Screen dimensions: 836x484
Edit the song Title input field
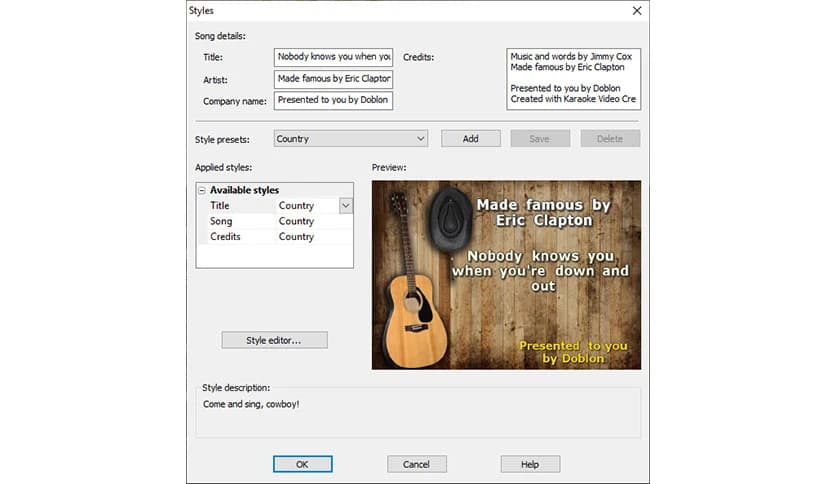coord(333,57)
